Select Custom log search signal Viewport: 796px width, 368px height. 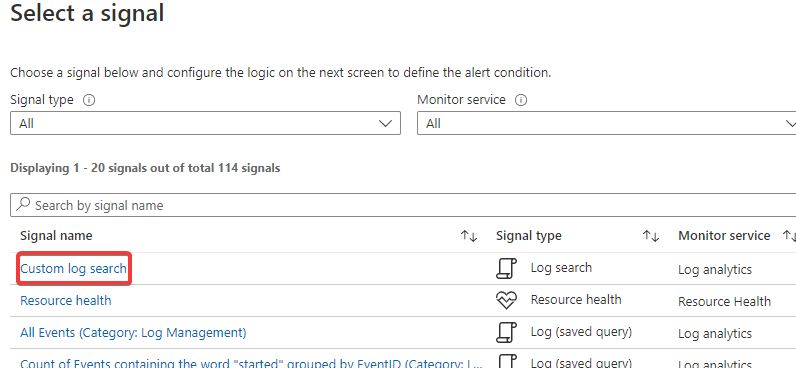click(74, 268)
